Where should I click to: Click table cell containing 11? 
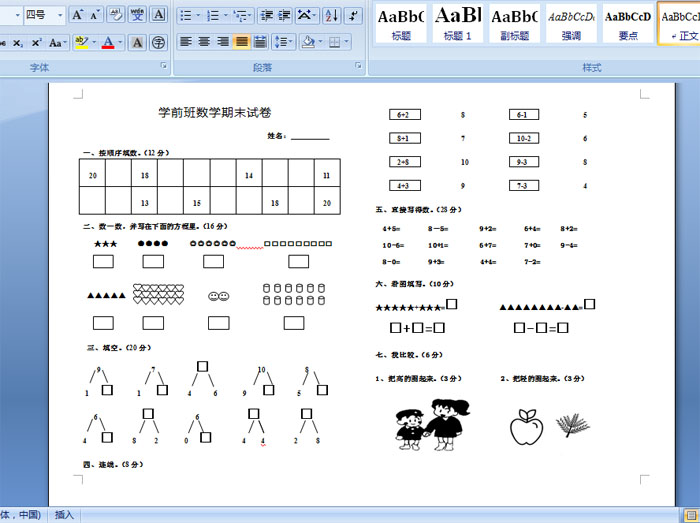[327, 173]
